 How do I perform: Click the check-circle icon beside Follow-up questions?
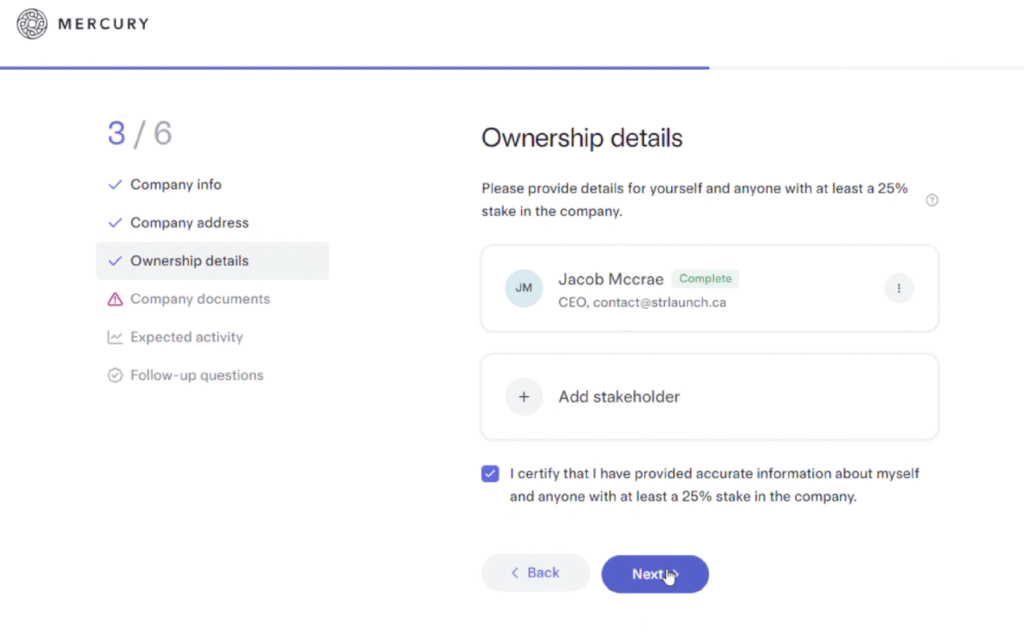tap(115, 376)
